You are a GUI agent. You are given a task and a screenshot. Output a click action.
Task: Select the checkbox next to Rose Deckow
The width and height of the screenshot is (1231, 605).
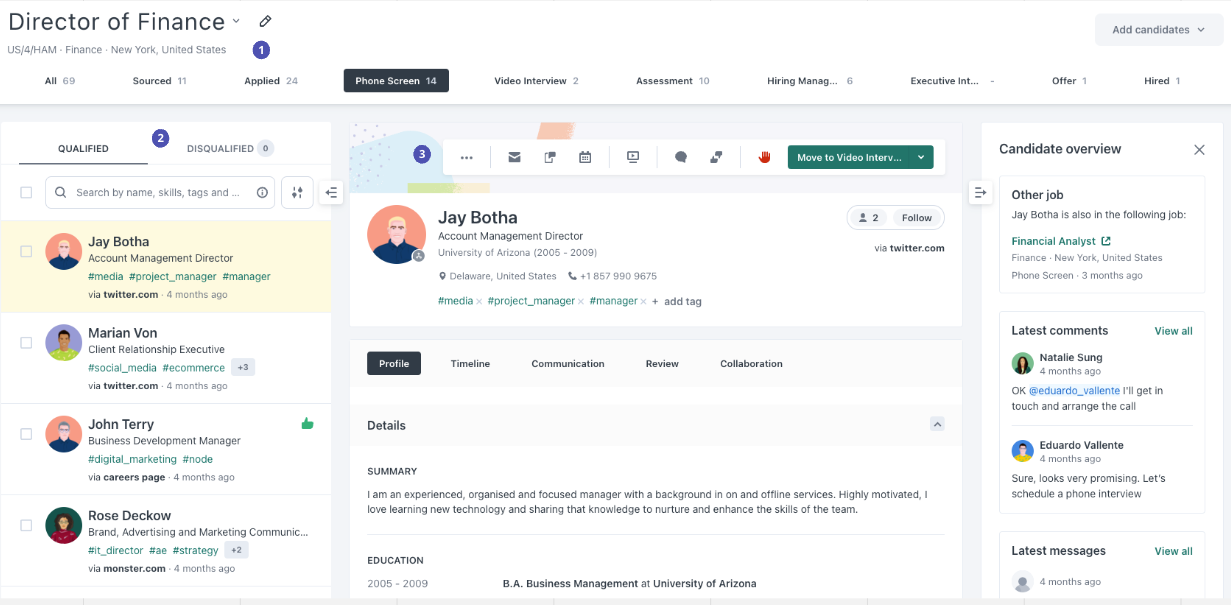[x=26, y=525]
